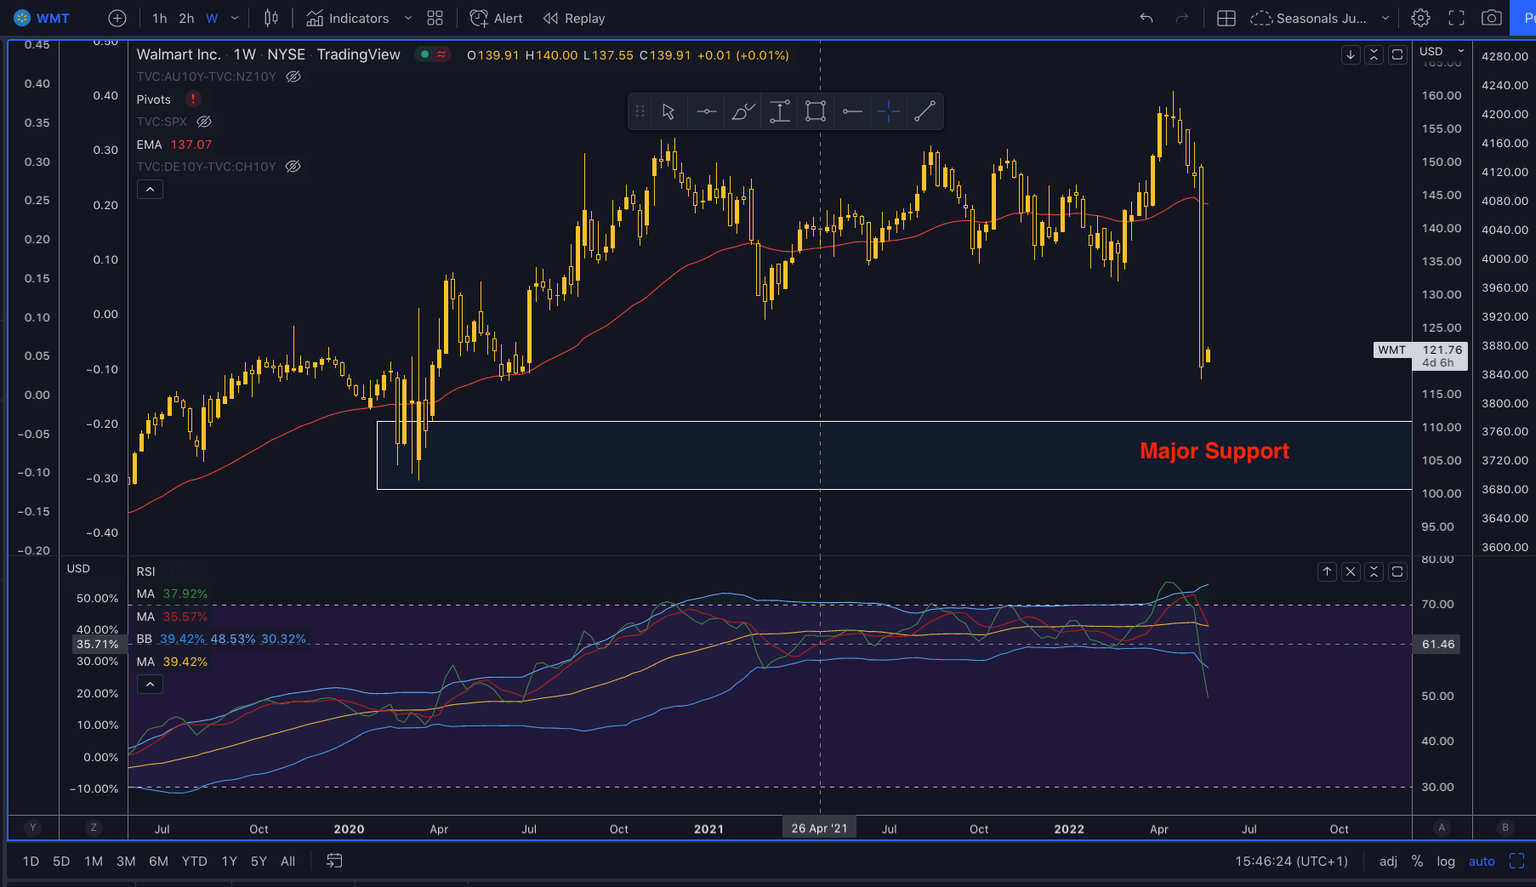Maximize the RSI pane
The height and width of the screenshot is (887, 1536).
pyautogui.click(x=1397, y=572)
